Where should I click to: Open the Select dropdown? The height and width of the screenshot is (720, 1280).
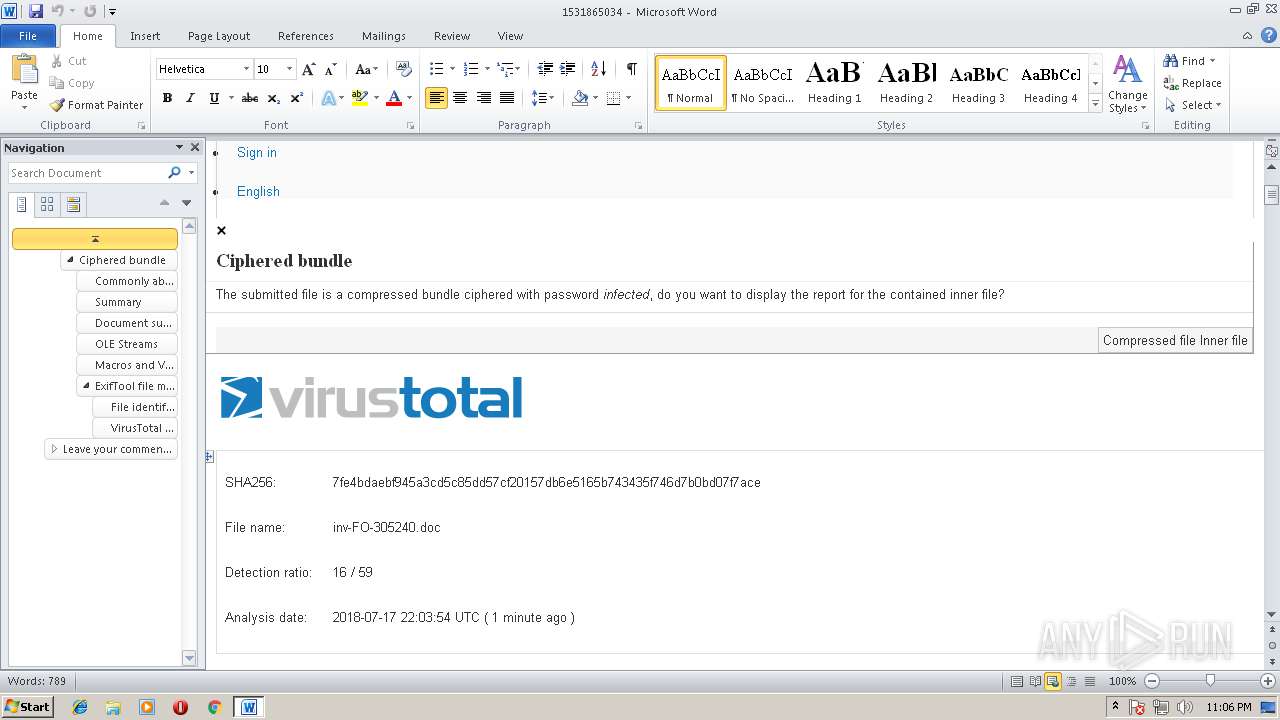point(1192,105)
